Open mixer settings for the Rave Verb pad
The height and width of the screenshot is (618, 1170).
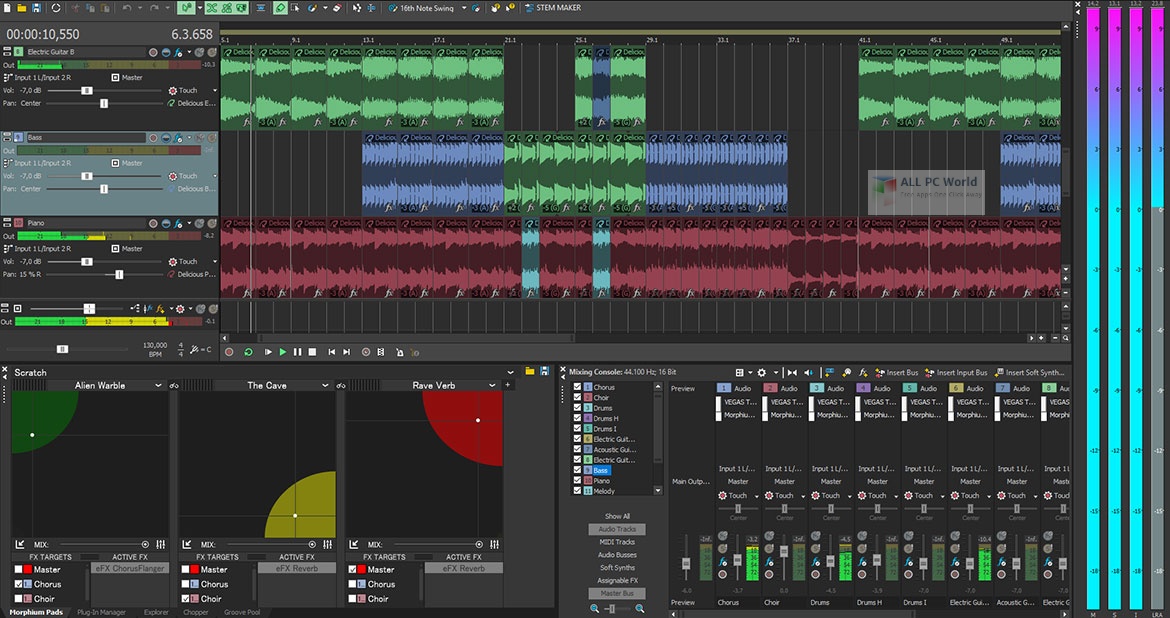point(495,545)
